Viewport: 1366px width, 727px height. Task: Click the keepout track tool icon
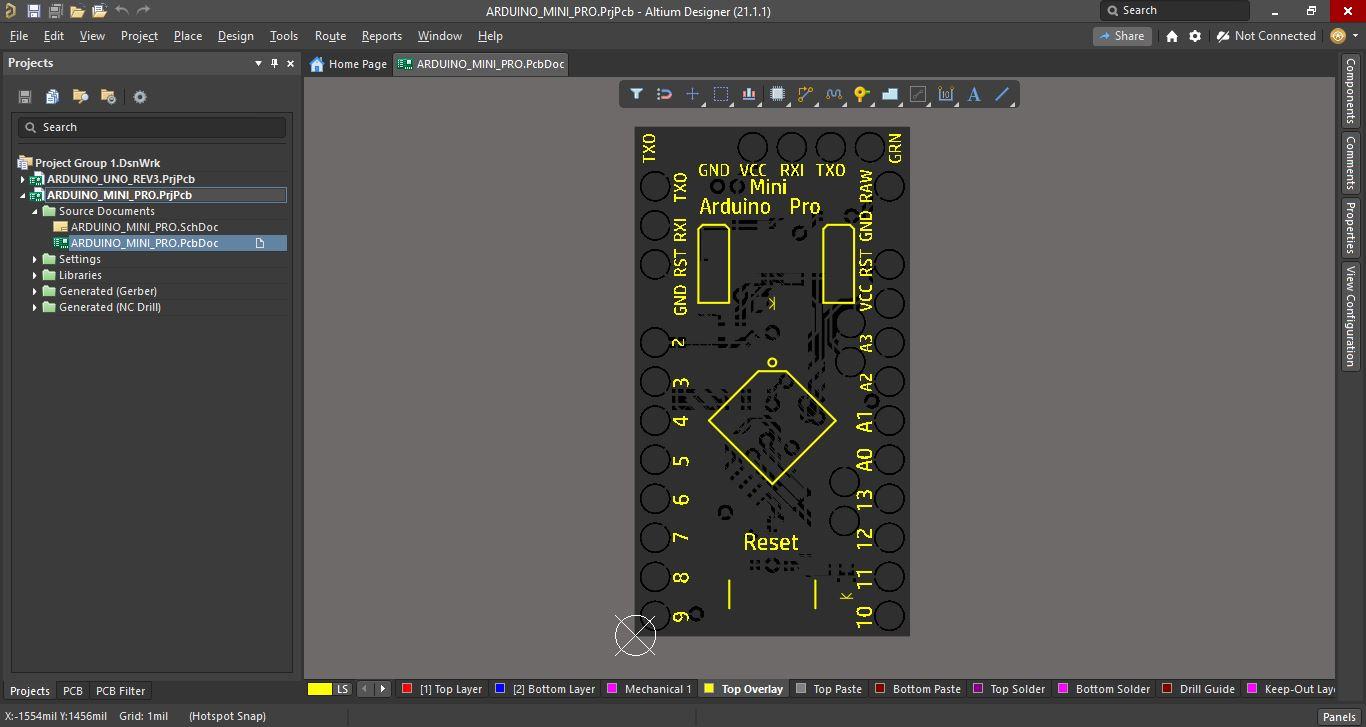click(918, 94)
